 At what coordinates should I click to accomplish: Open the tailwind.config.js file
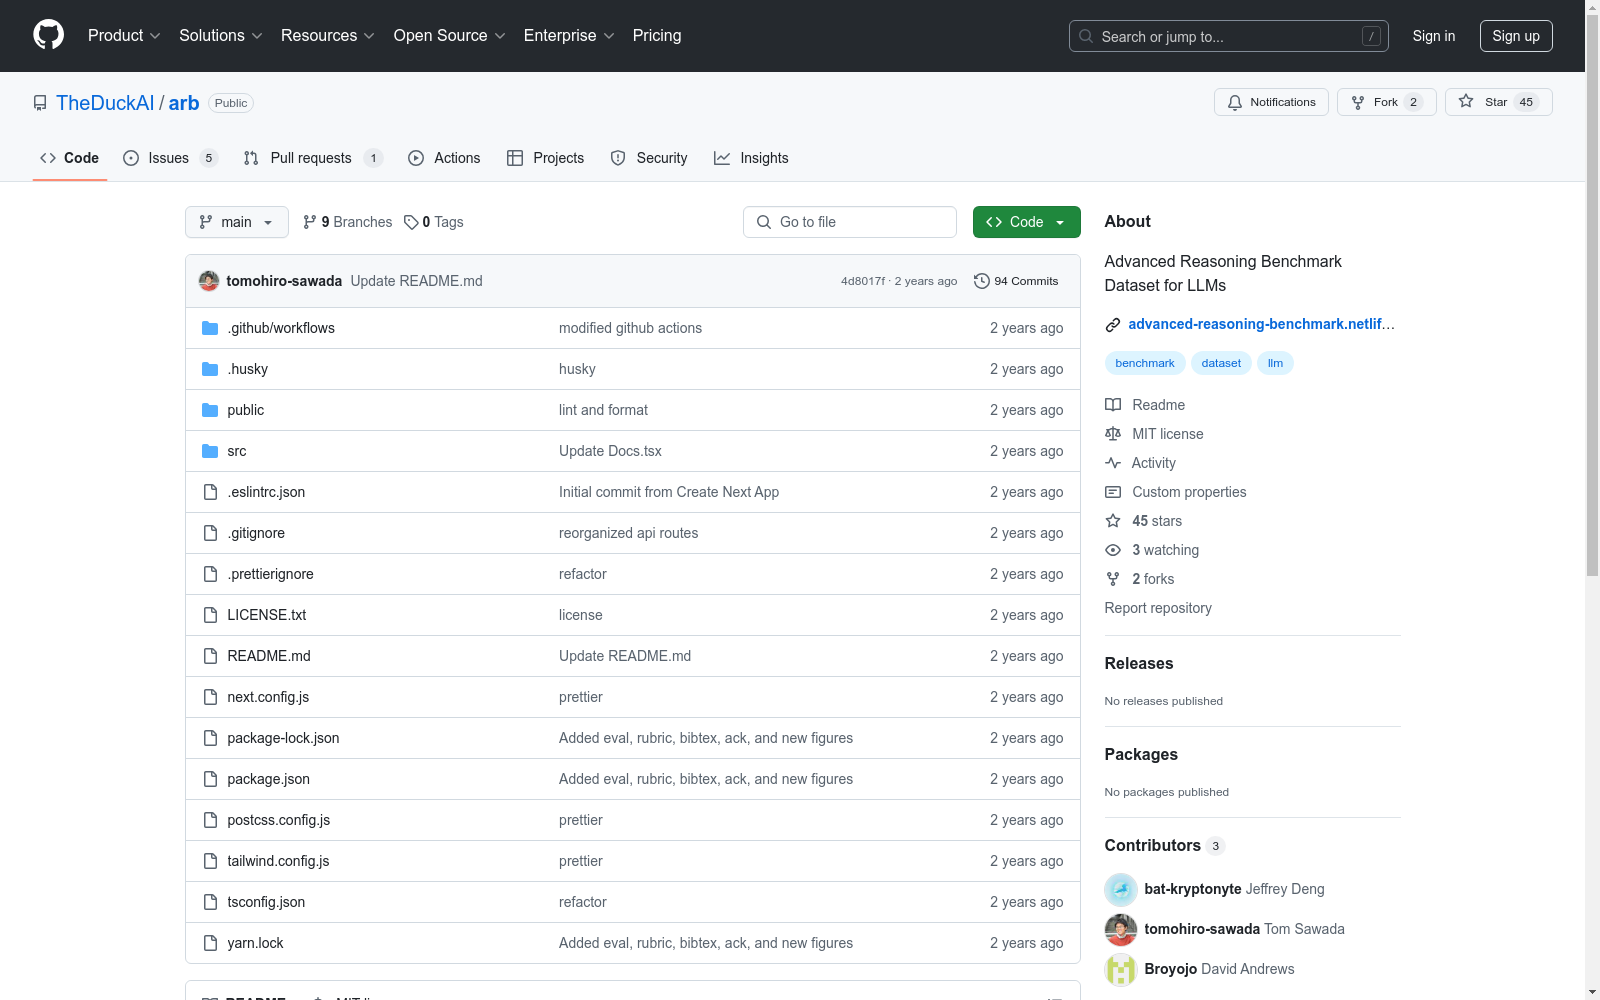pos(278,861)
